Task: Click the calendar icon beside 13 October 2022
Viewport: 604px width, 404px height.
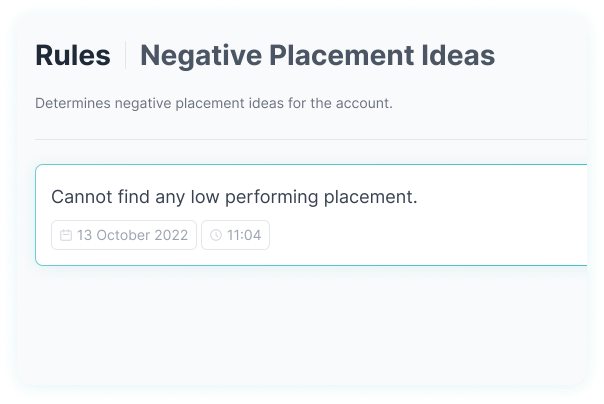Action: pyautogui.click(x=66, y=235)
